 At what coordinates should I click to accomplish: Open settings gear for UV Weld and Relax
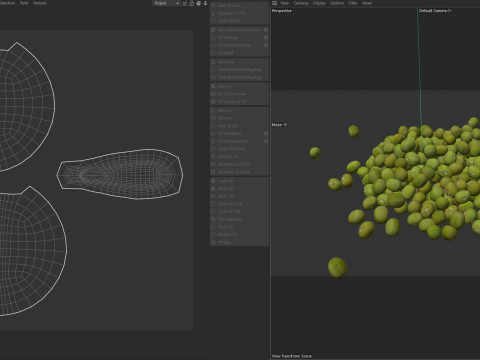coord(266,45)
